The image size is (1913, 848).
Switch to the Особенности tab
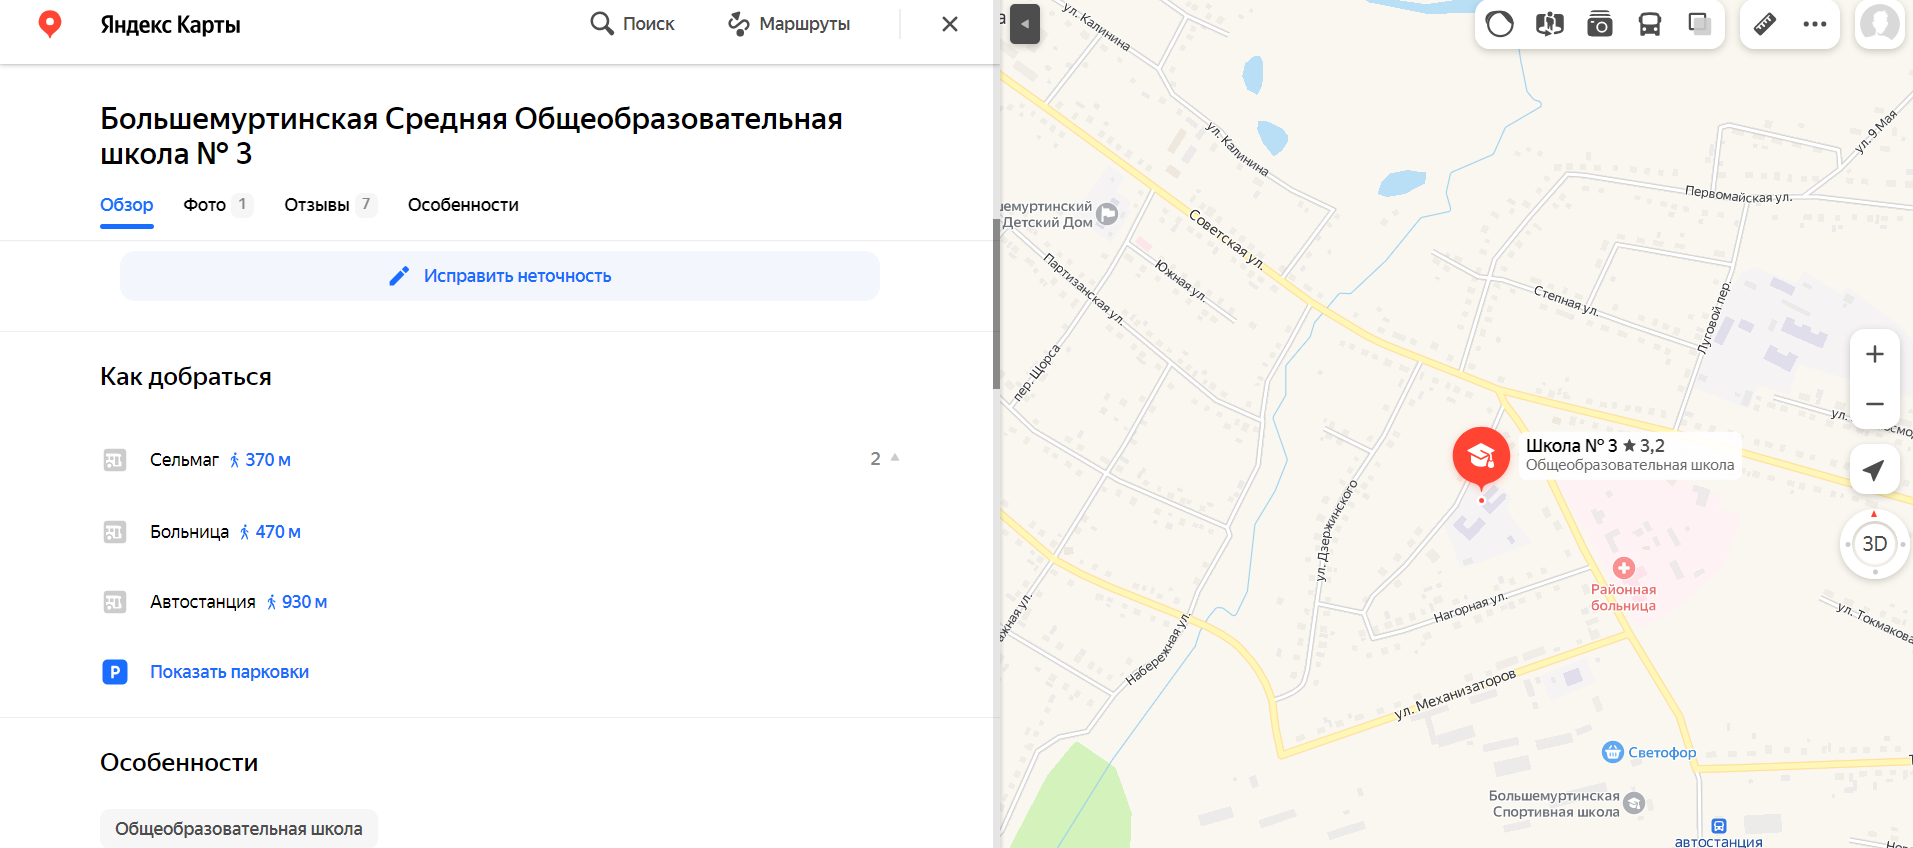click(x=463, y=205)
